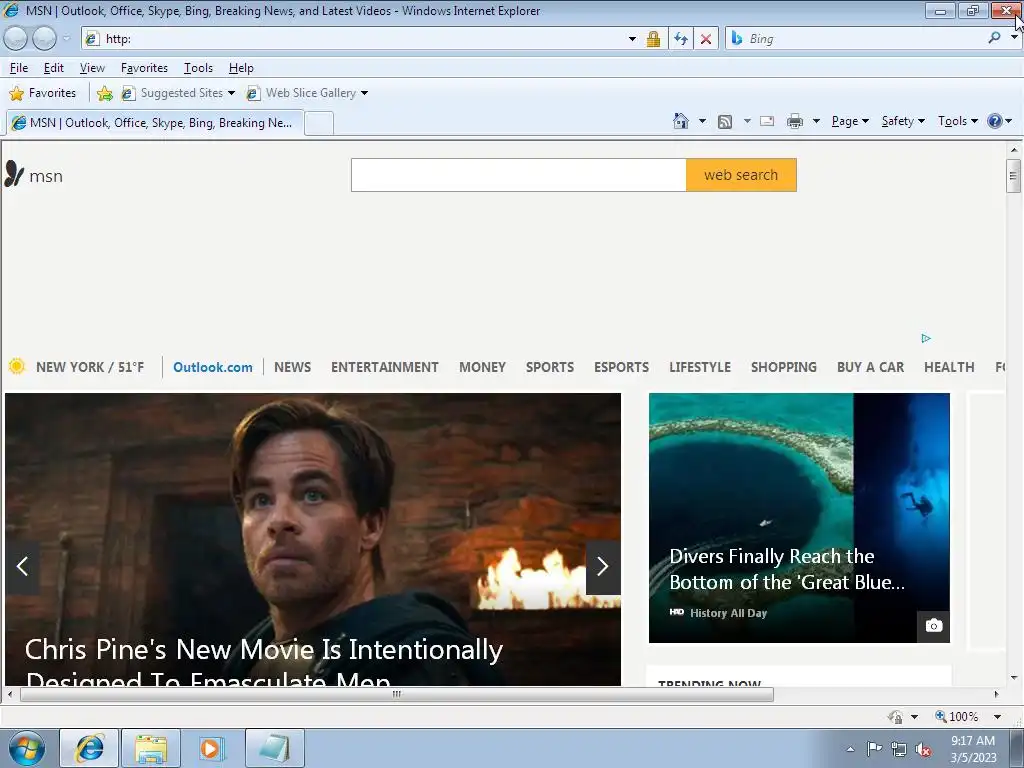This screenshot has width=1024, height=768.
Task: Open the Help menu
Action: [241, 68]
